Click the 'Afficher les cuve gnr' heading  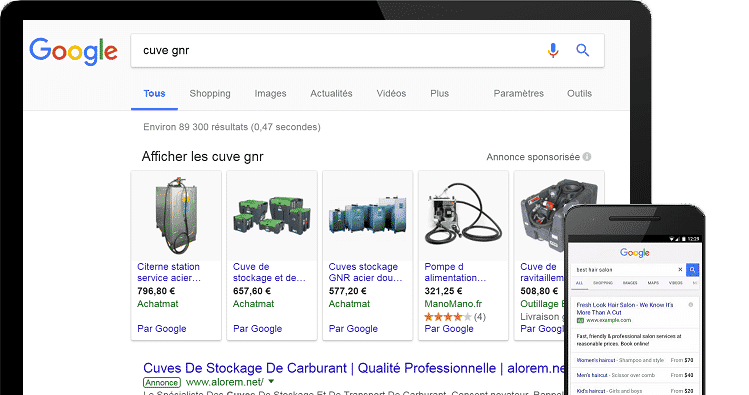(203, 157)
